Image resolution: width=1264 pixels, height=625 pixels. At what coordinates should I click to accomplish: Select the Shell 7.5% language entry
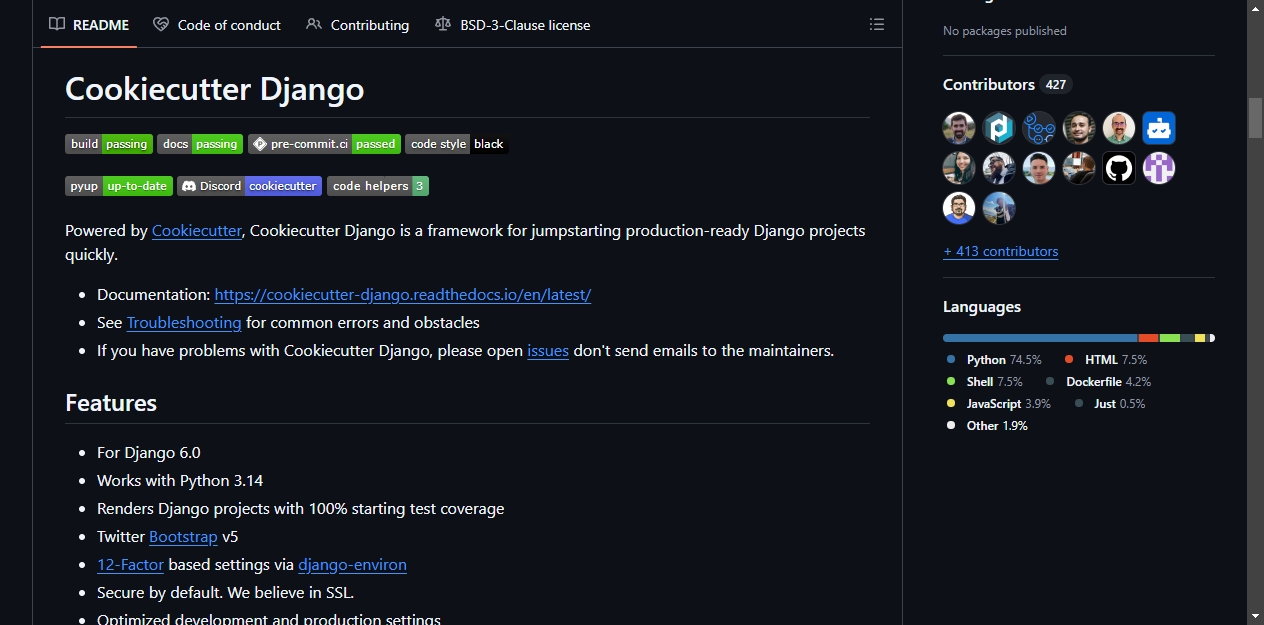pyautogui.click(x=985, y=381)
